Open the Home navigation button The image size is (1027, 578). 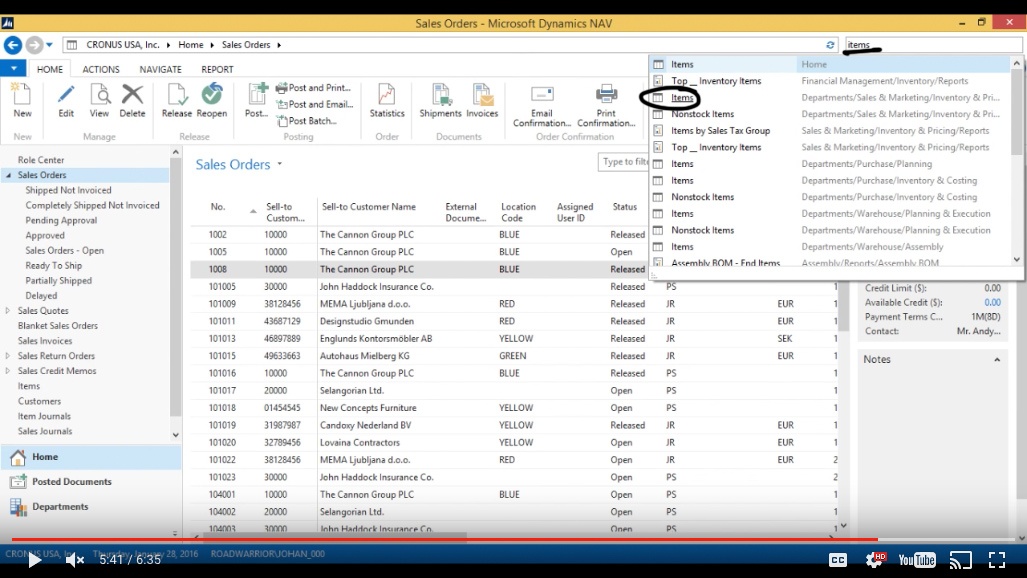coord(90,457)
